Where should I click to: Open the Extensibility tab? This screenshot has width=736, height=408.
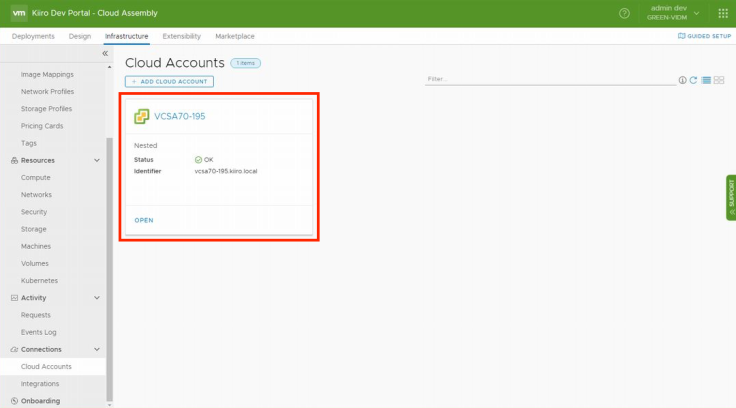click(x=182, y=36)
